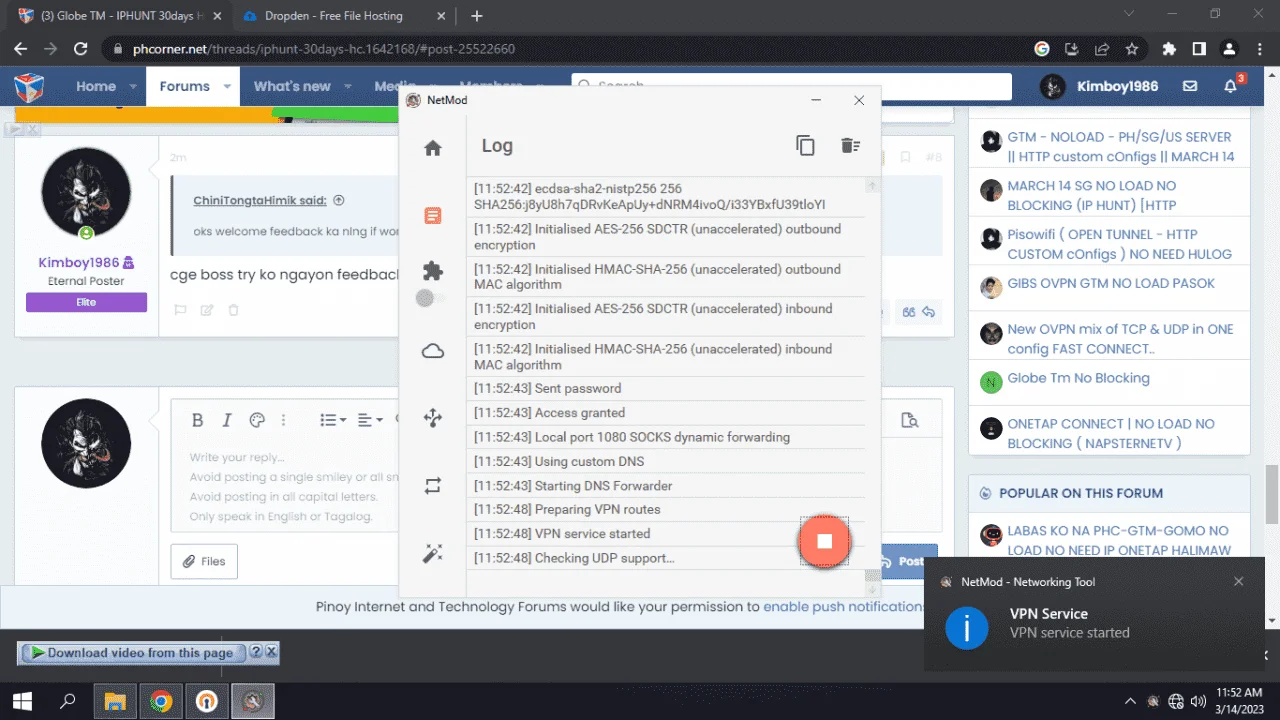Open the four-arrows icon in NetMod sidebar
The width and height of the screenshot is (1280, 720).
tap(433, 419)
